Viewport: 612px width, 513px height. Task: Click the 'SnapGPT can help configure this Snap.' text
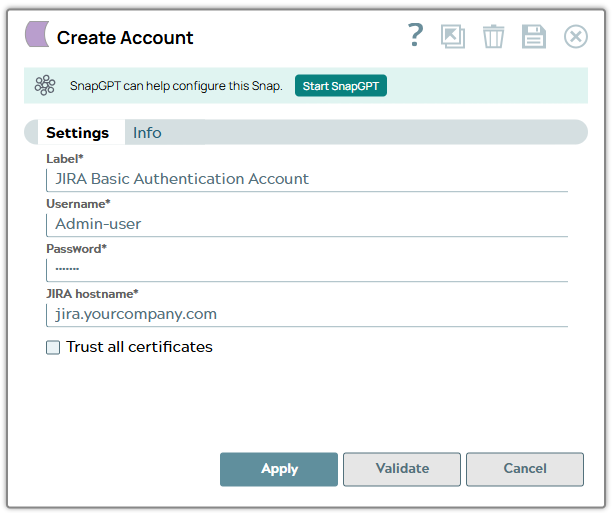pyautogui.click(x=176, y=86)
